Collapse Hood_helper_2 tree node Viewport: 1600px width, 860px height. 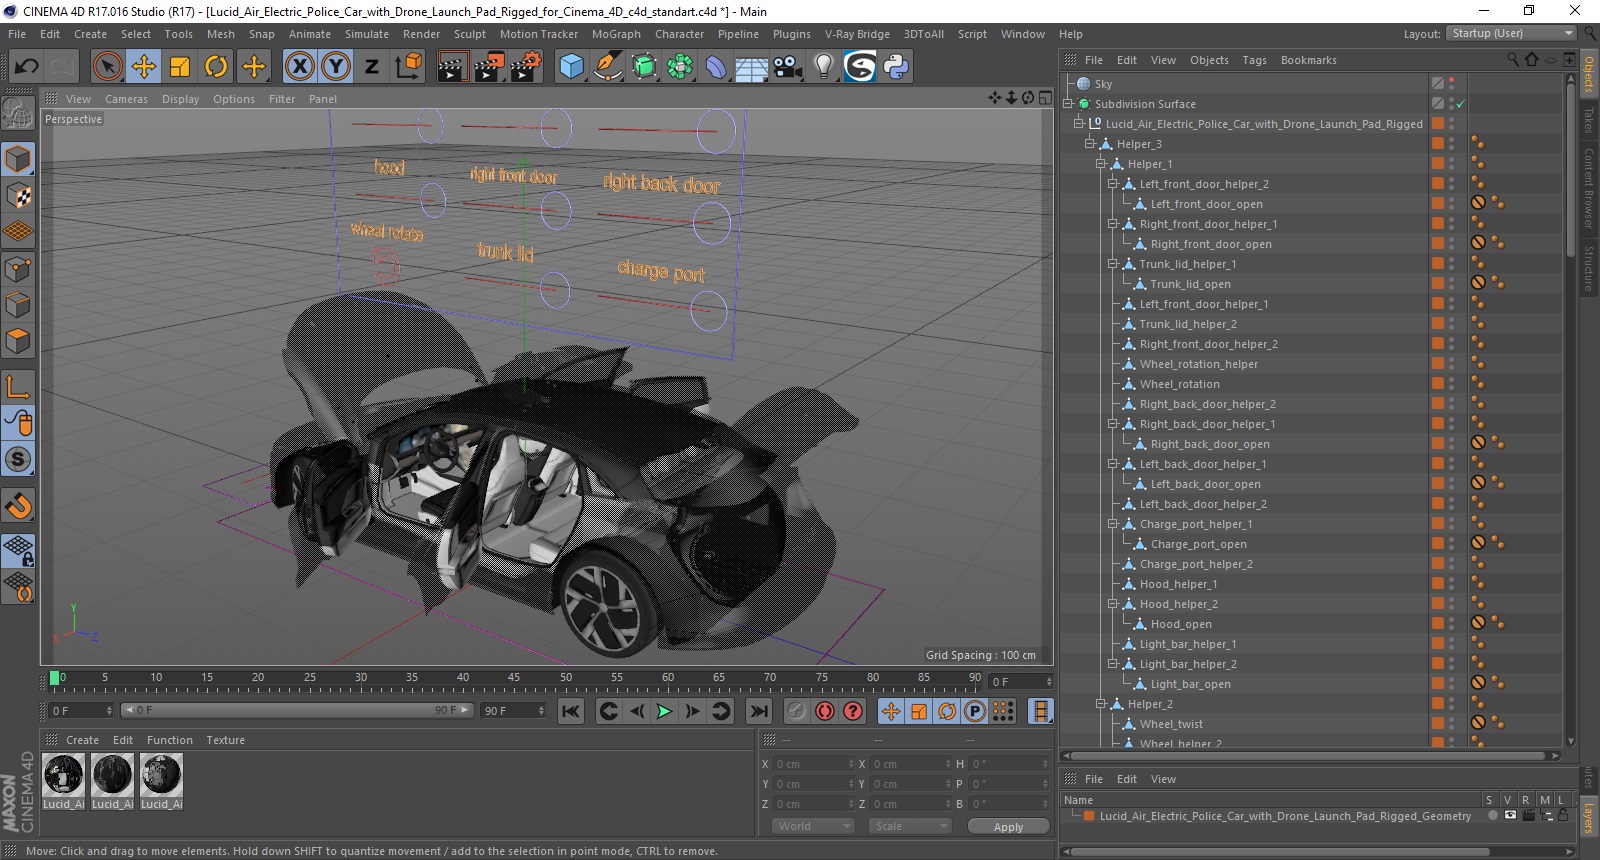point(1112,604)
